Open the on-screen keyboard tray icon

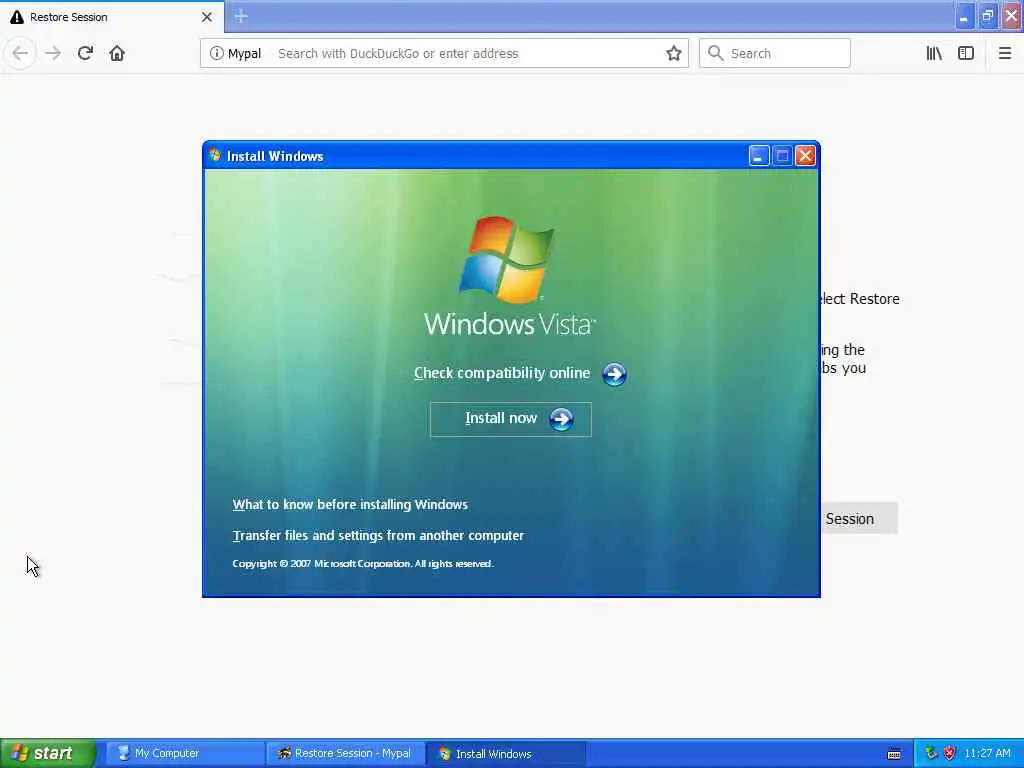coord(894,754)
